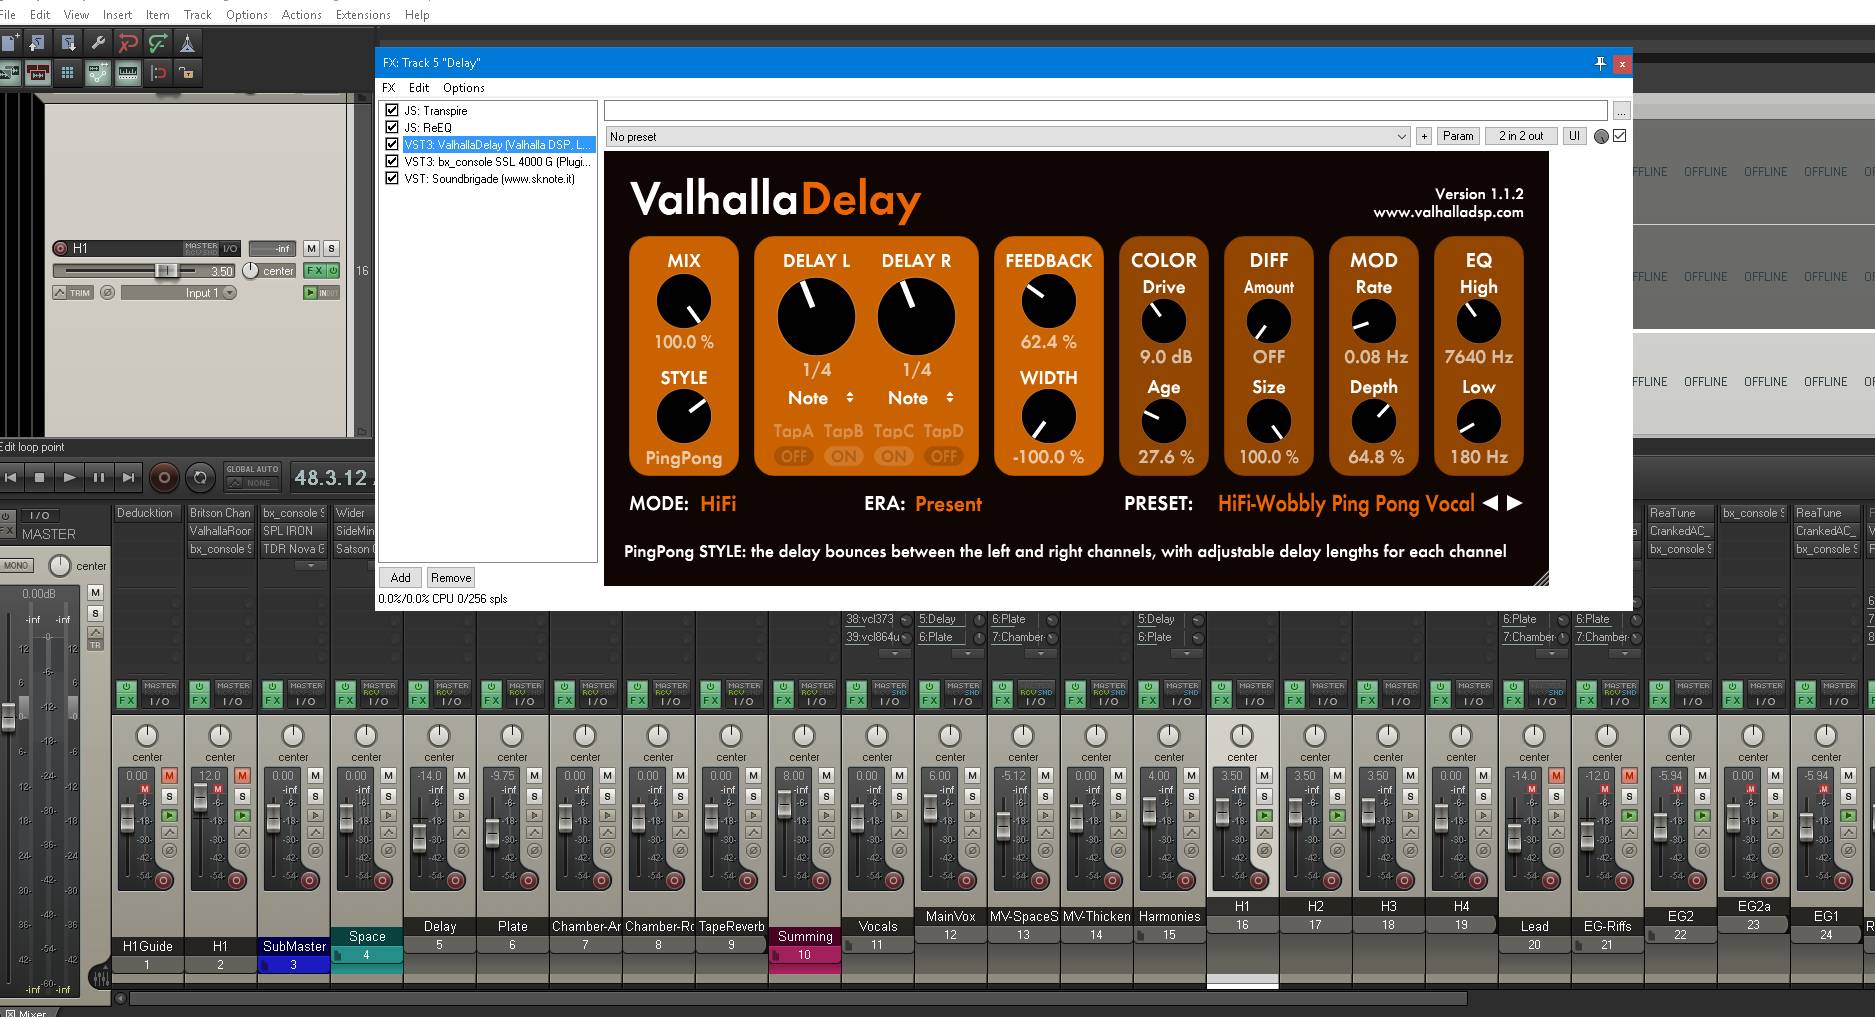The image size is (1875, 1017).
Task: Select the next preset arrow in ValhallaDelay
Action: 1514,503
